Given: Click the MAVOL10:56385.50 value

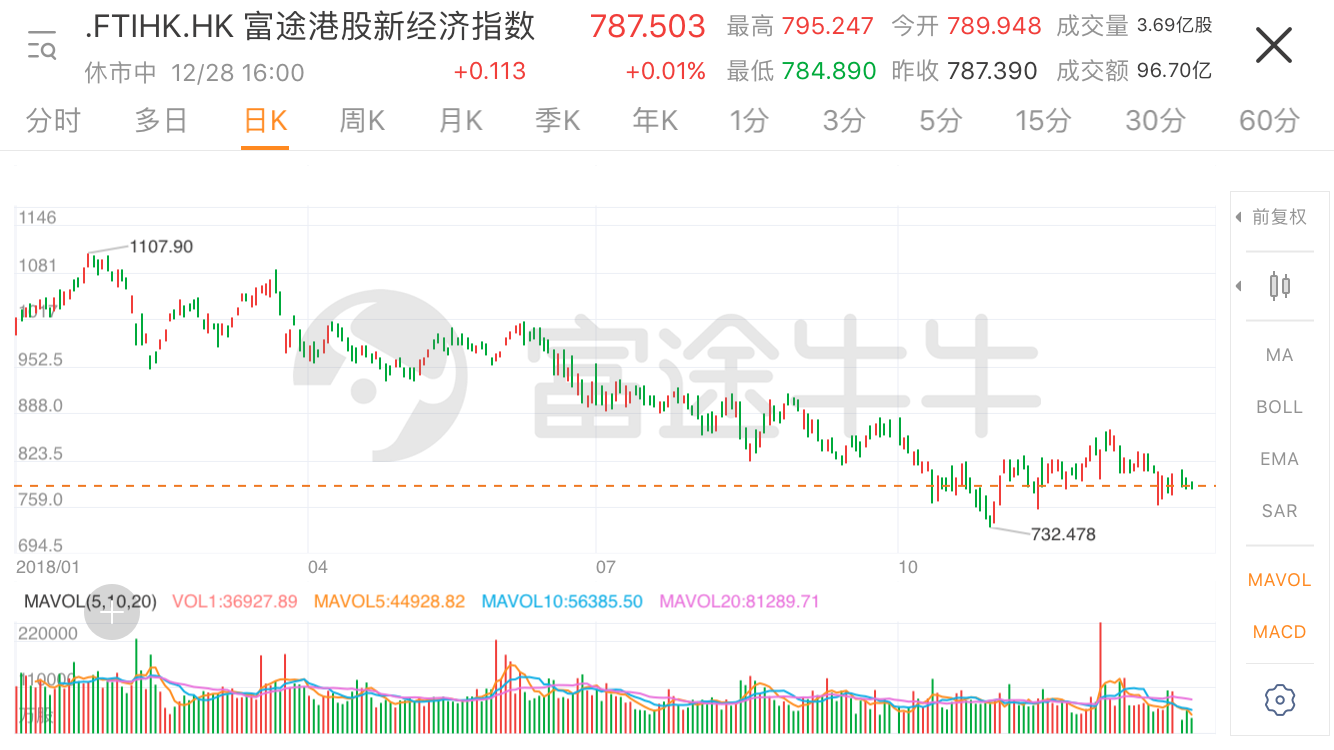Looking at the screenshot, I should [x=562, y=601].
